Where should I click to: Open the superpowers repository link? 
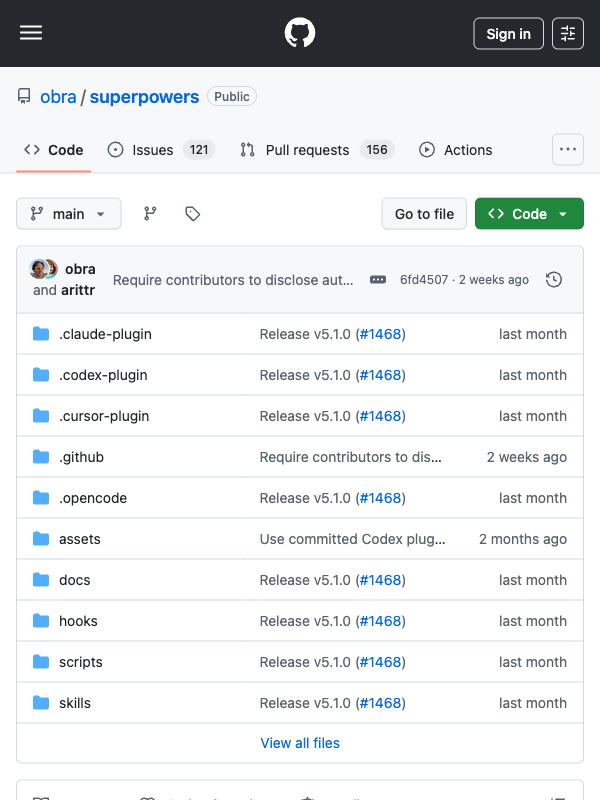[x=144, y=97]
